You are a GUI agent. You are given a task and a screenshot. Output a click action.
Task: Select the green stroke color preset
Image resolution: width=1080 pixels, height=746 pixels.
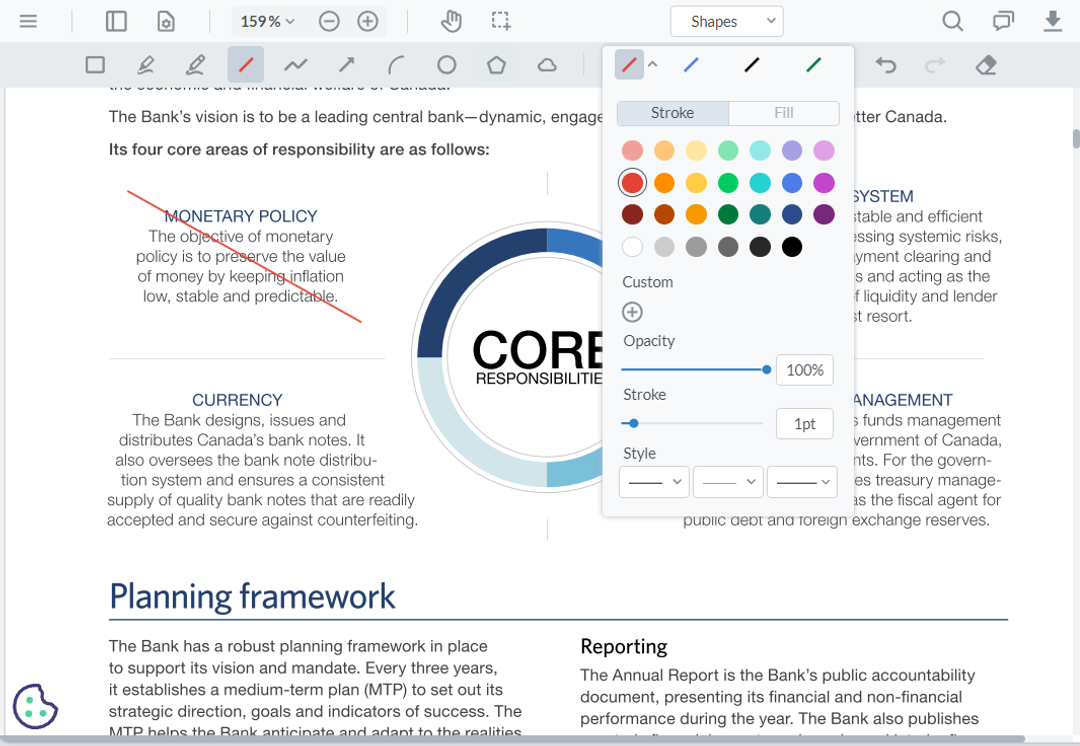point(813,64)
